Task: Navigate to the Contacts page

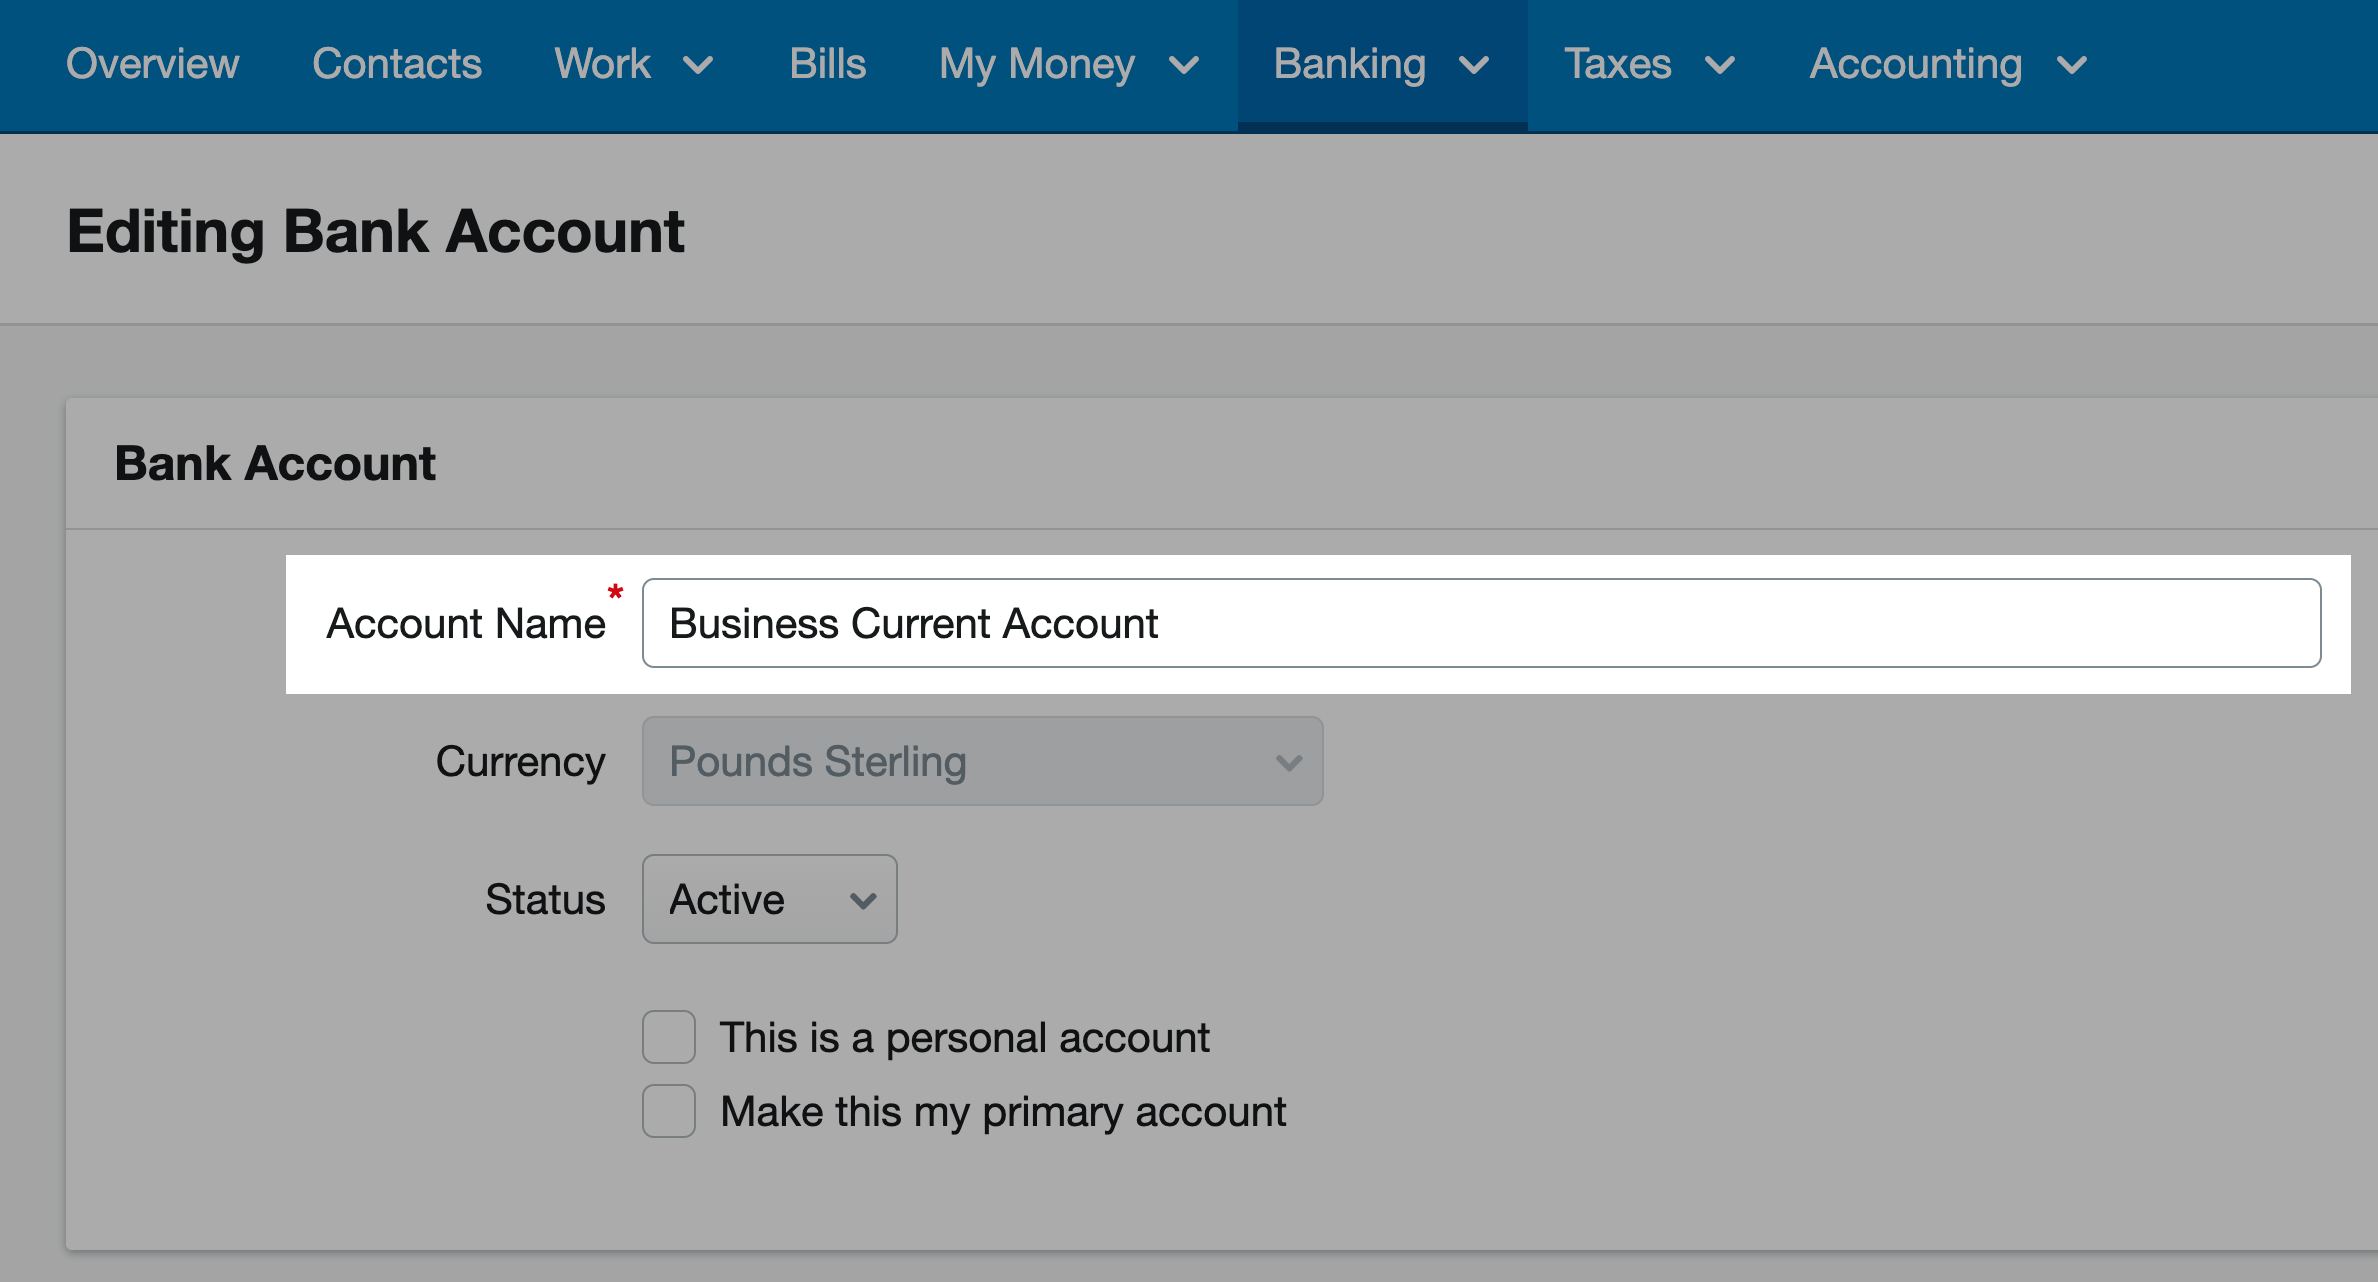Action: (396, 64)
